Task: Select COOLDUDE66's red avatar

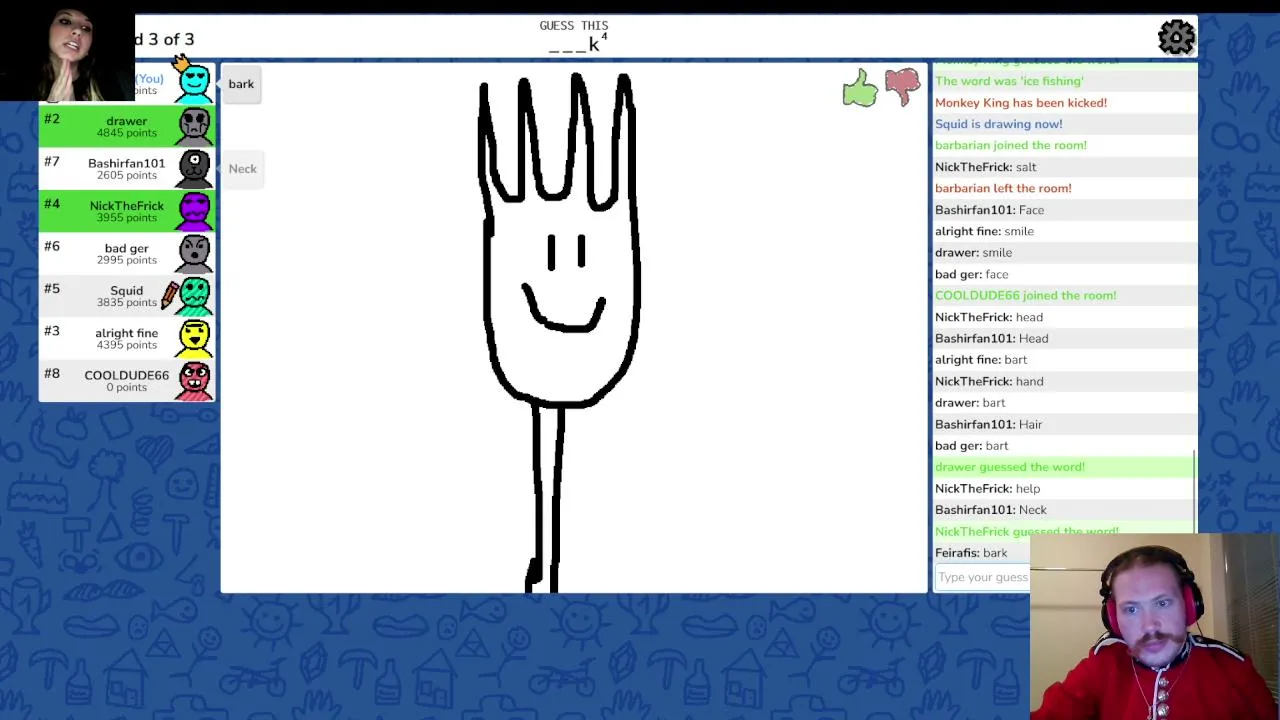Action: [x=194, y=381]
